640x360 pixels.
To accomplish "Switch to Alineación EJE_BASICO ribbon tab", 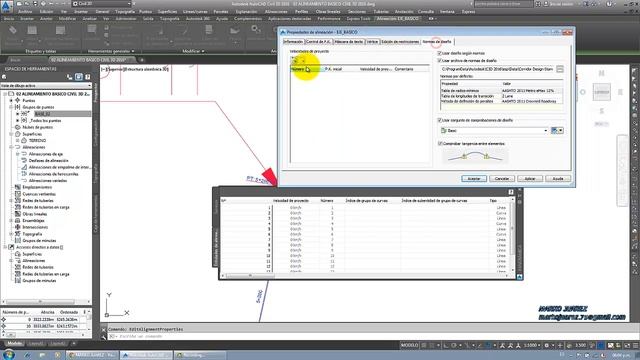I will pyautogui.click(x=398, y=19).
